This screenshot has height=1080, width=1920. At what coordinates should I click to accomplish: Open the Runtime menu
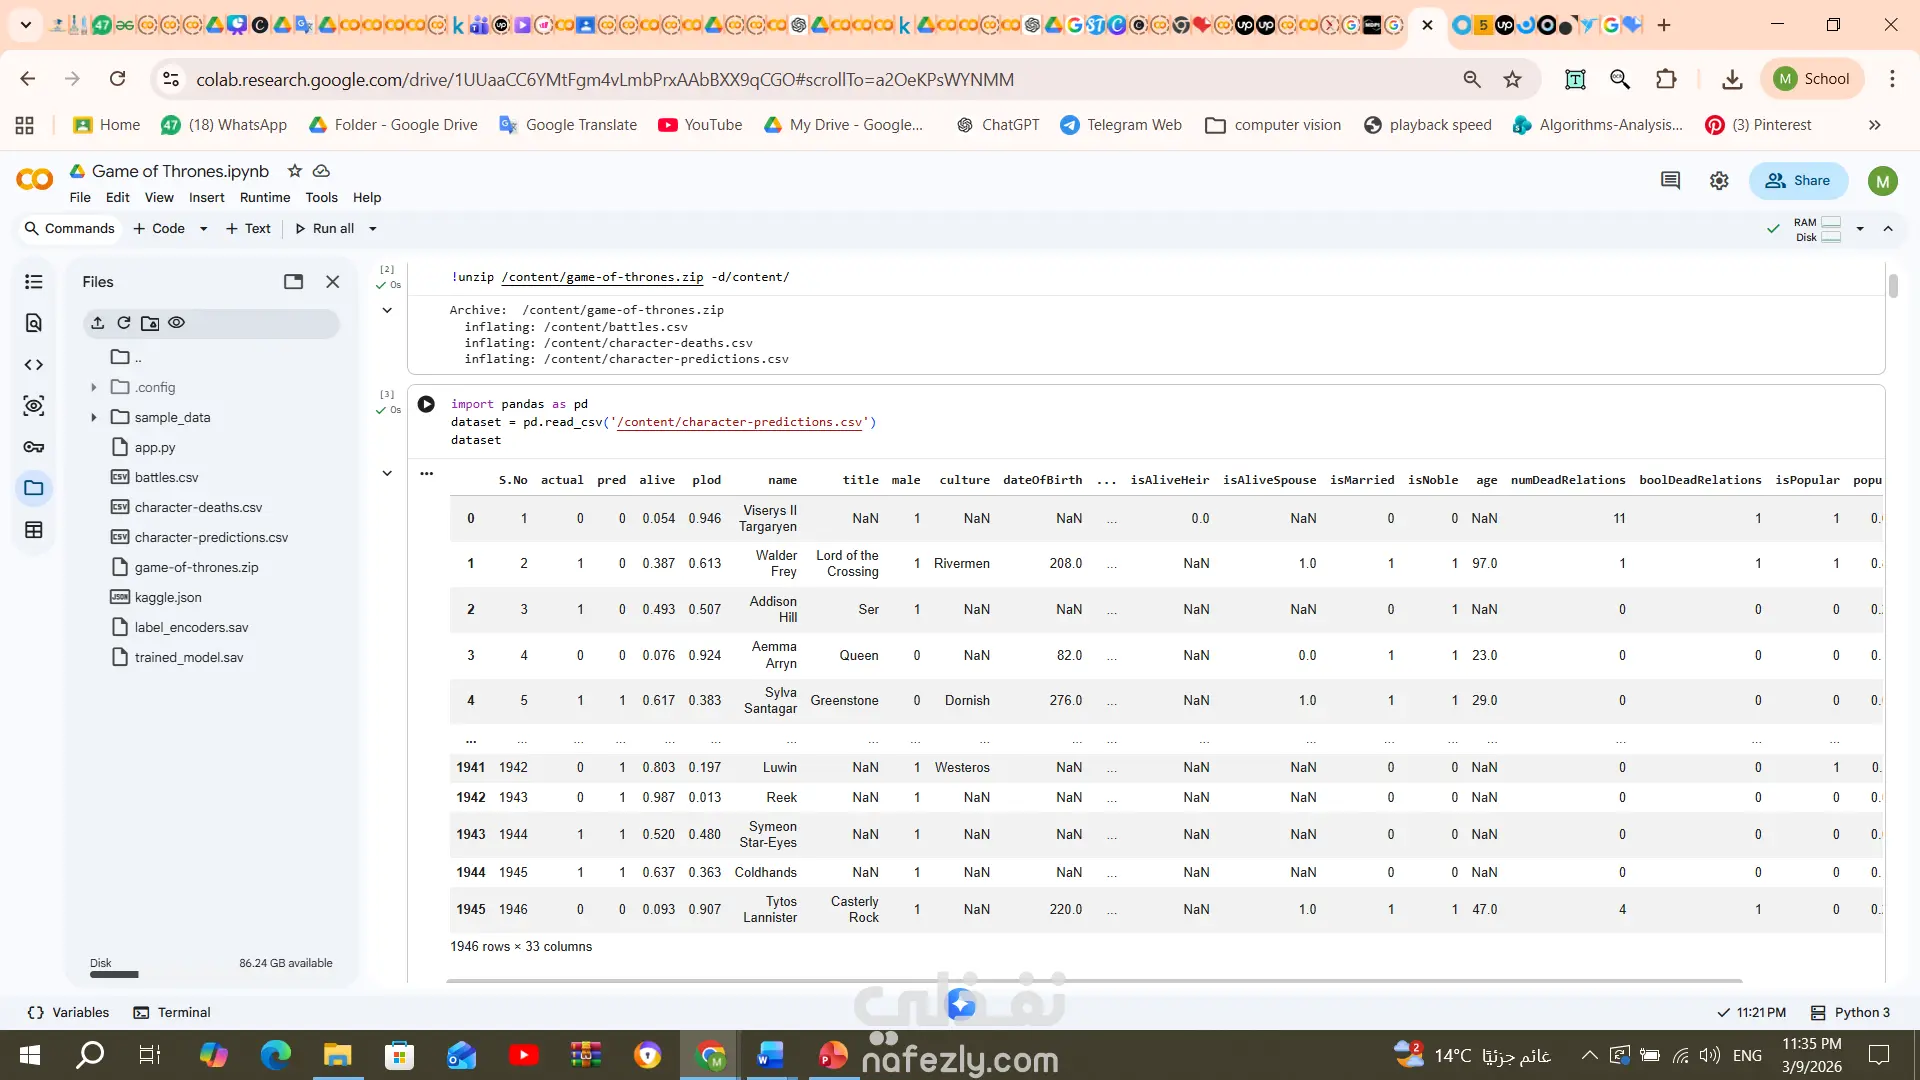pos(264,198)
